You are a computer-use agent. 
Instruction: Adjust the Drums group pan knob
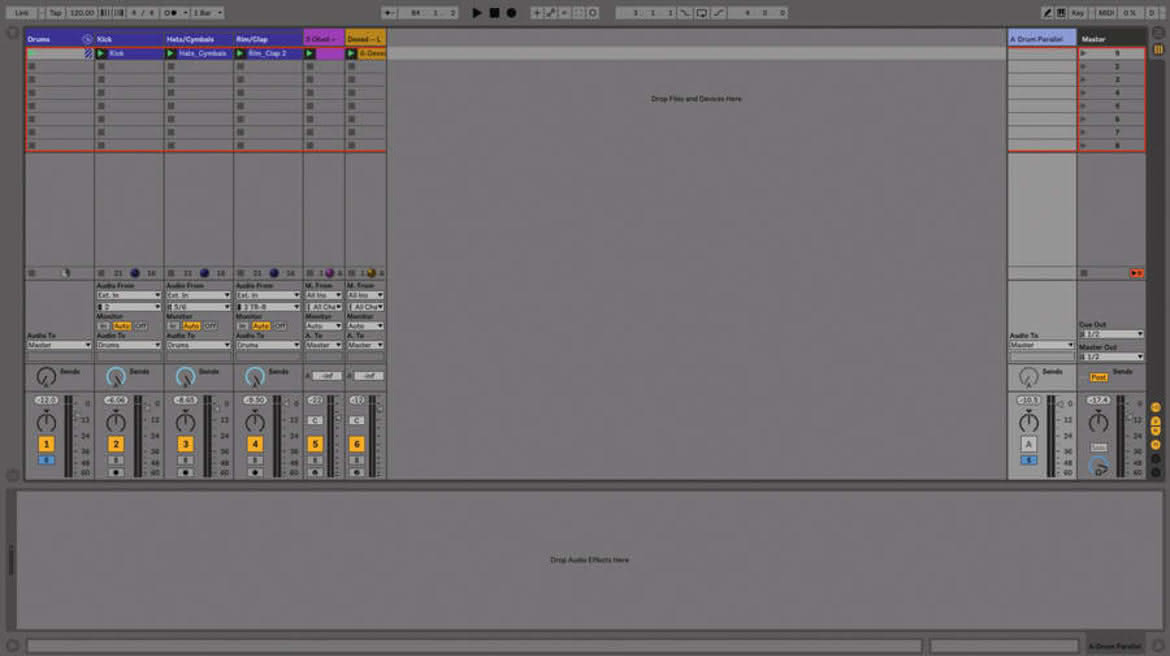pyautogui.click(x=46, y=422)
